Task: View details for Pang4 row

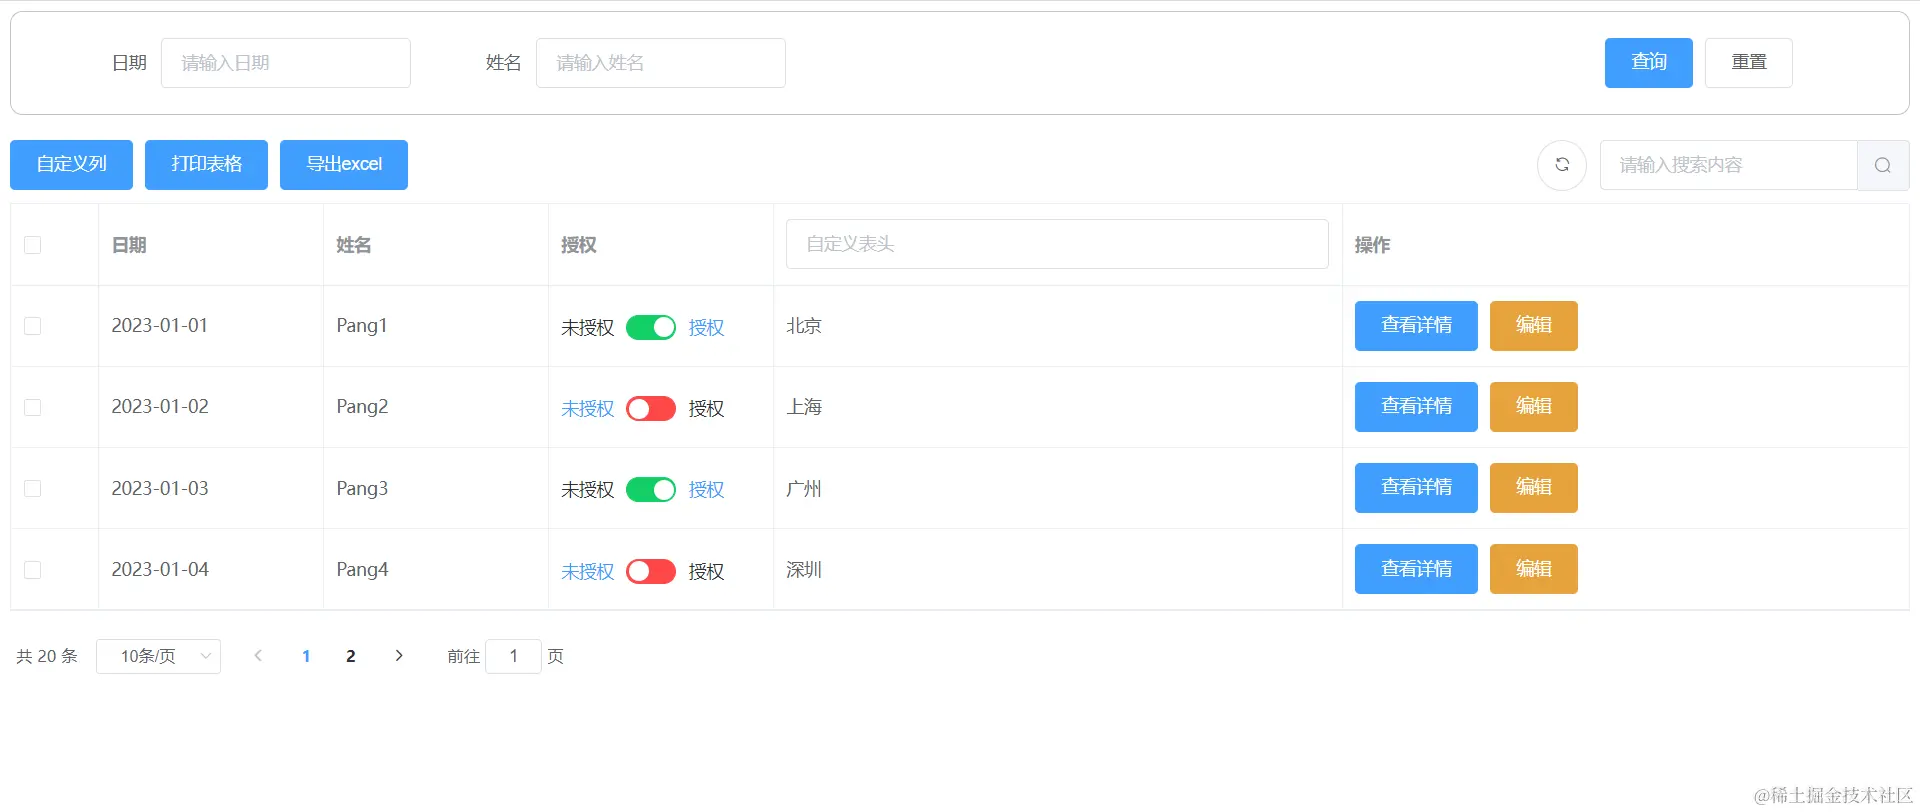Action: (1416, 569)
